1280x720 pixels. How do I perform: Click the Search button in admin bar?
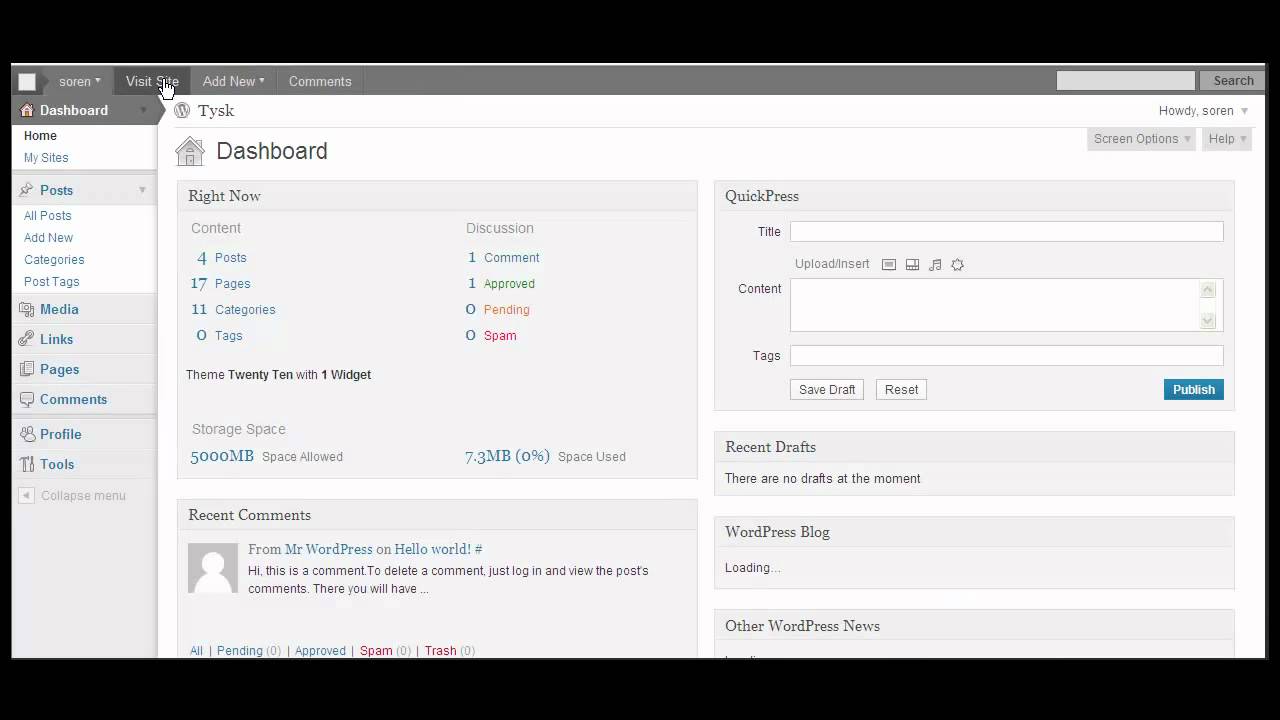pos(1233,81)
